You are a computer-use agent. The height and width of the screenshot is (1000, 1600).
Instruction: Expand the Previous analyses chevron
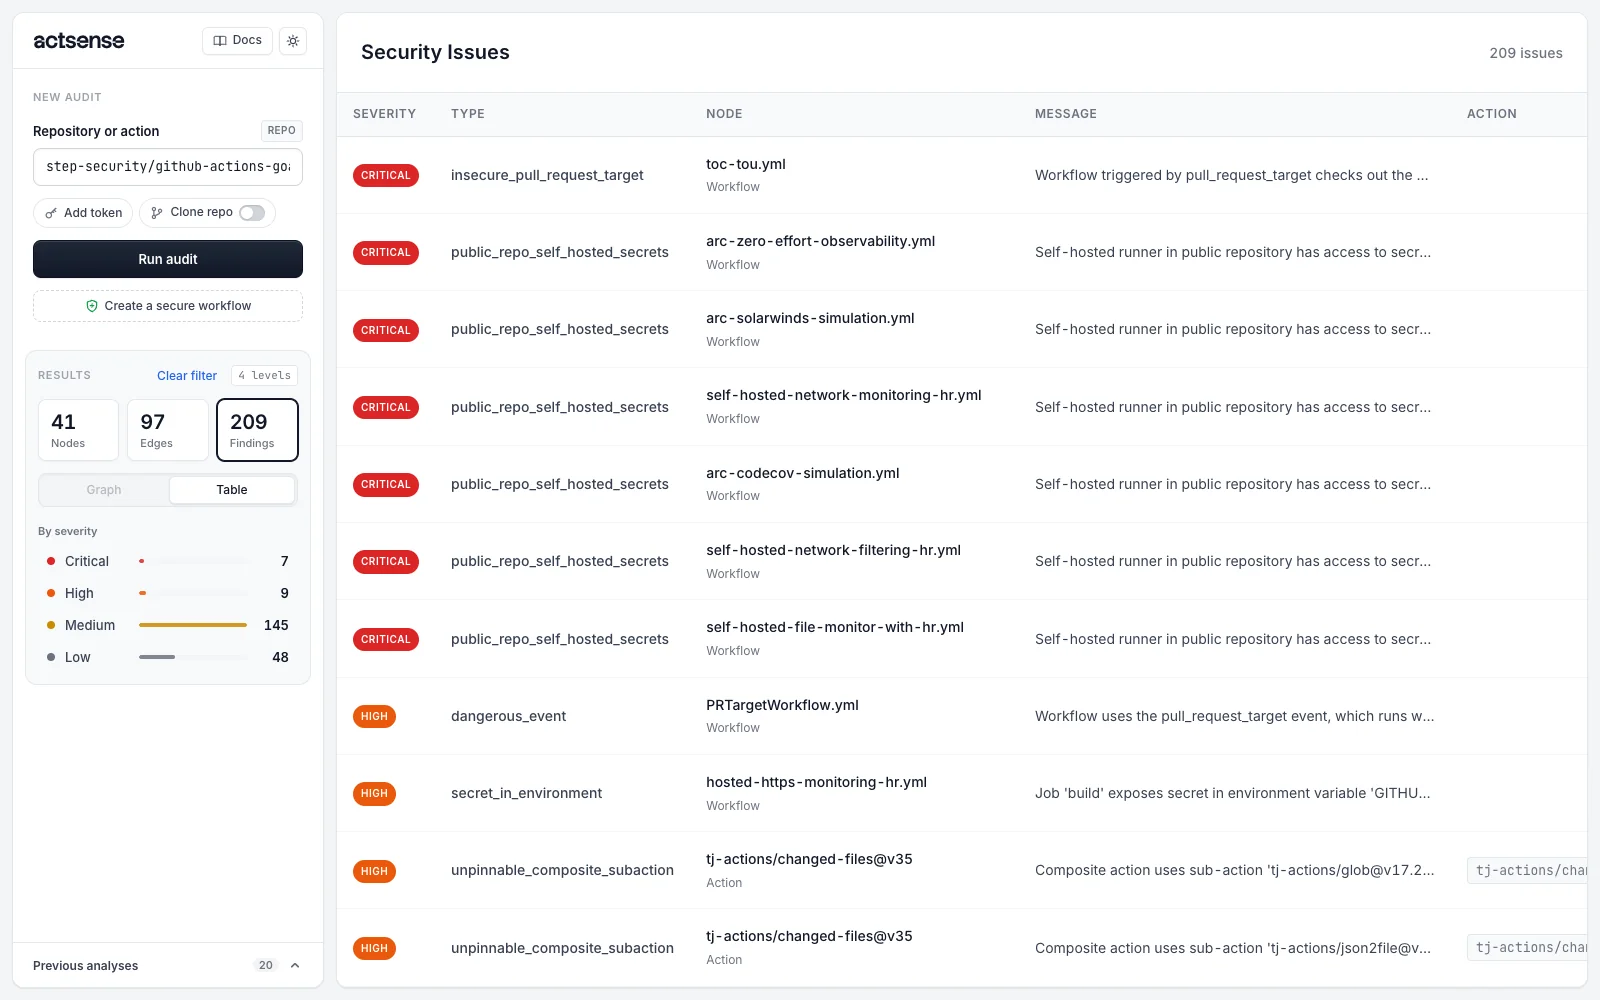coord(295,966)
